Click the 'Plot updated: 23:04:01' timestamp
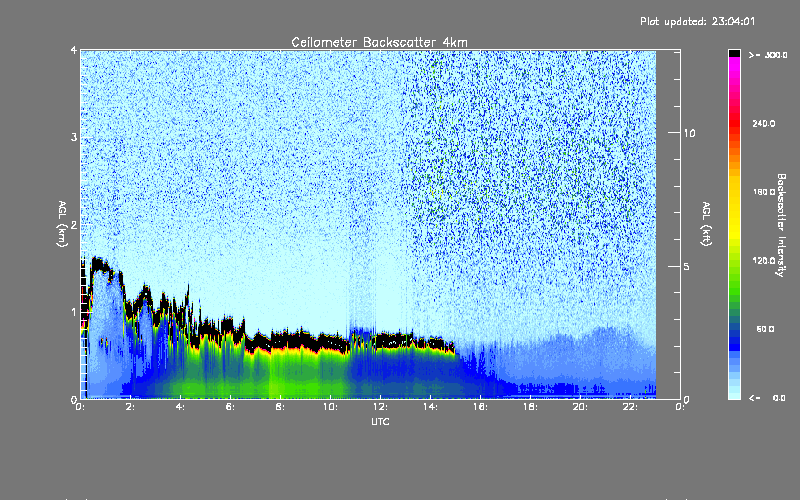This screenshot has width=800, height=500. point(697,21)
